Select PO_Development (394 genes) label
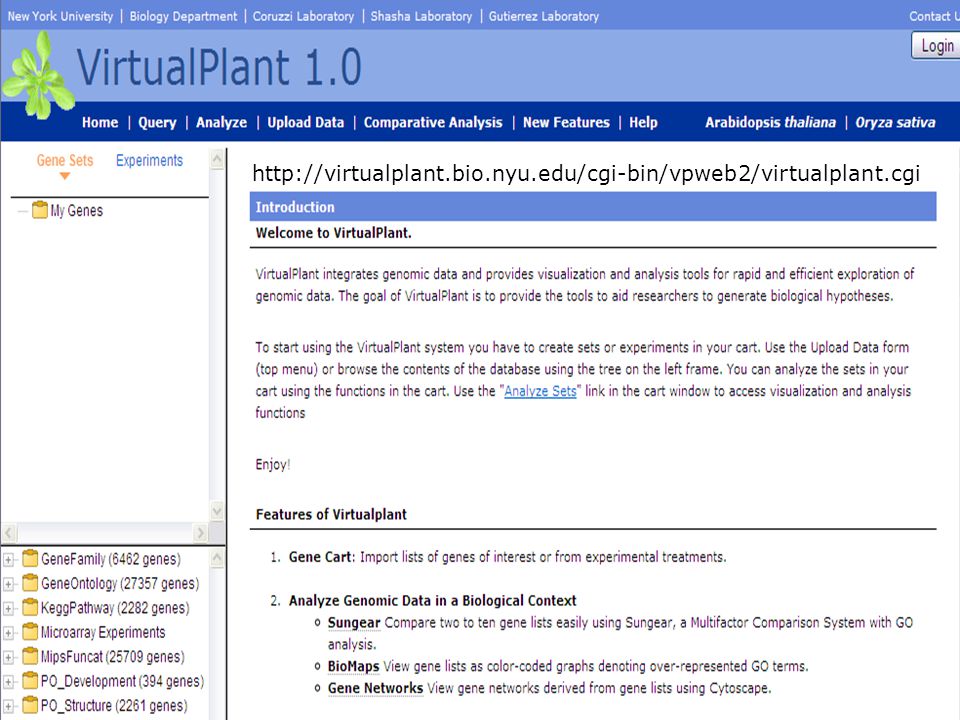 (x=122, y=681)
